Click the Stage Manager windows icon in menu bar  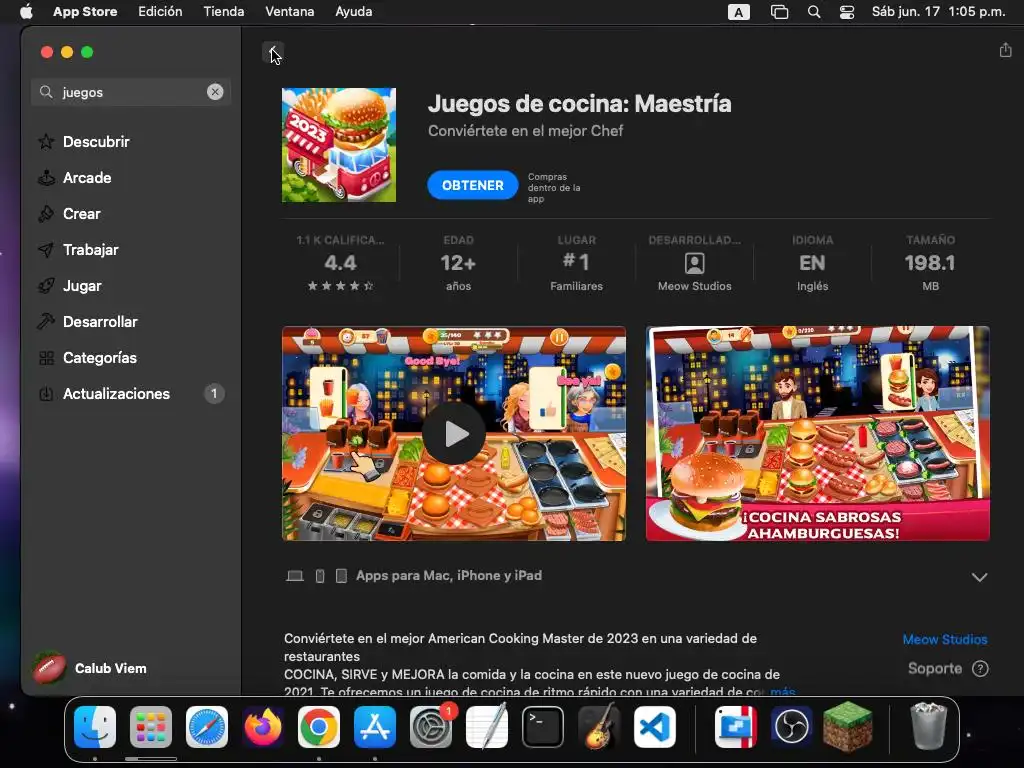coord(779,12)
